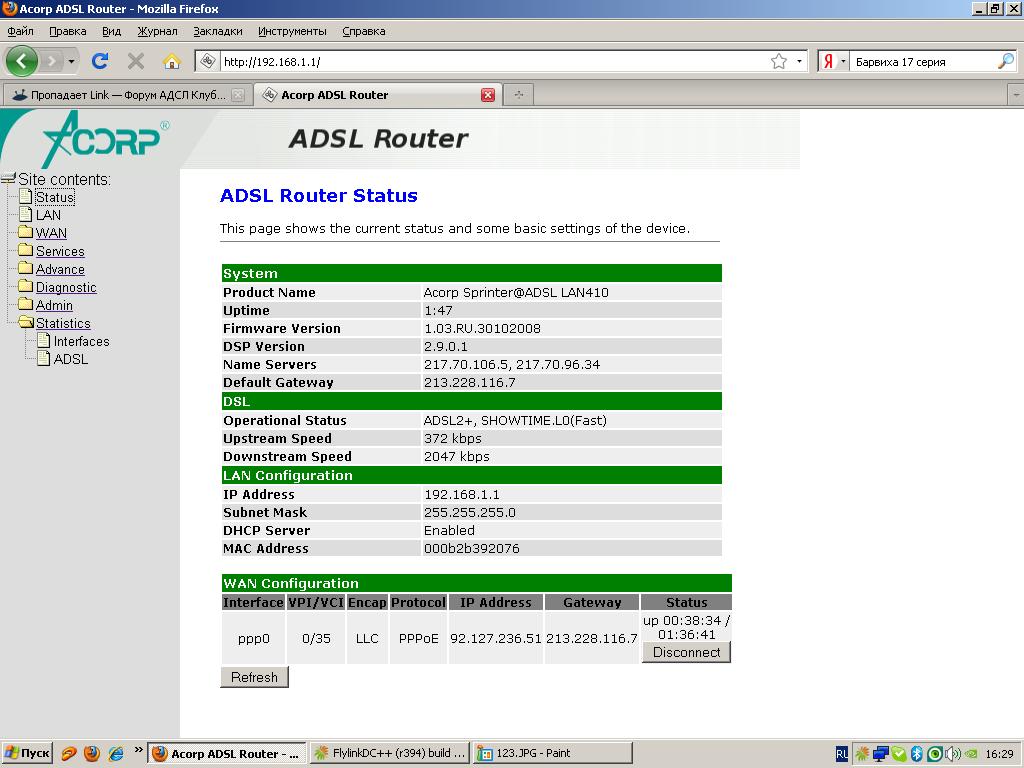Image resolution: width=1024 pixels, height=768 pixels.
Task: Click the search field containing Барвиха 17 серия
Action: pos(923,62)
